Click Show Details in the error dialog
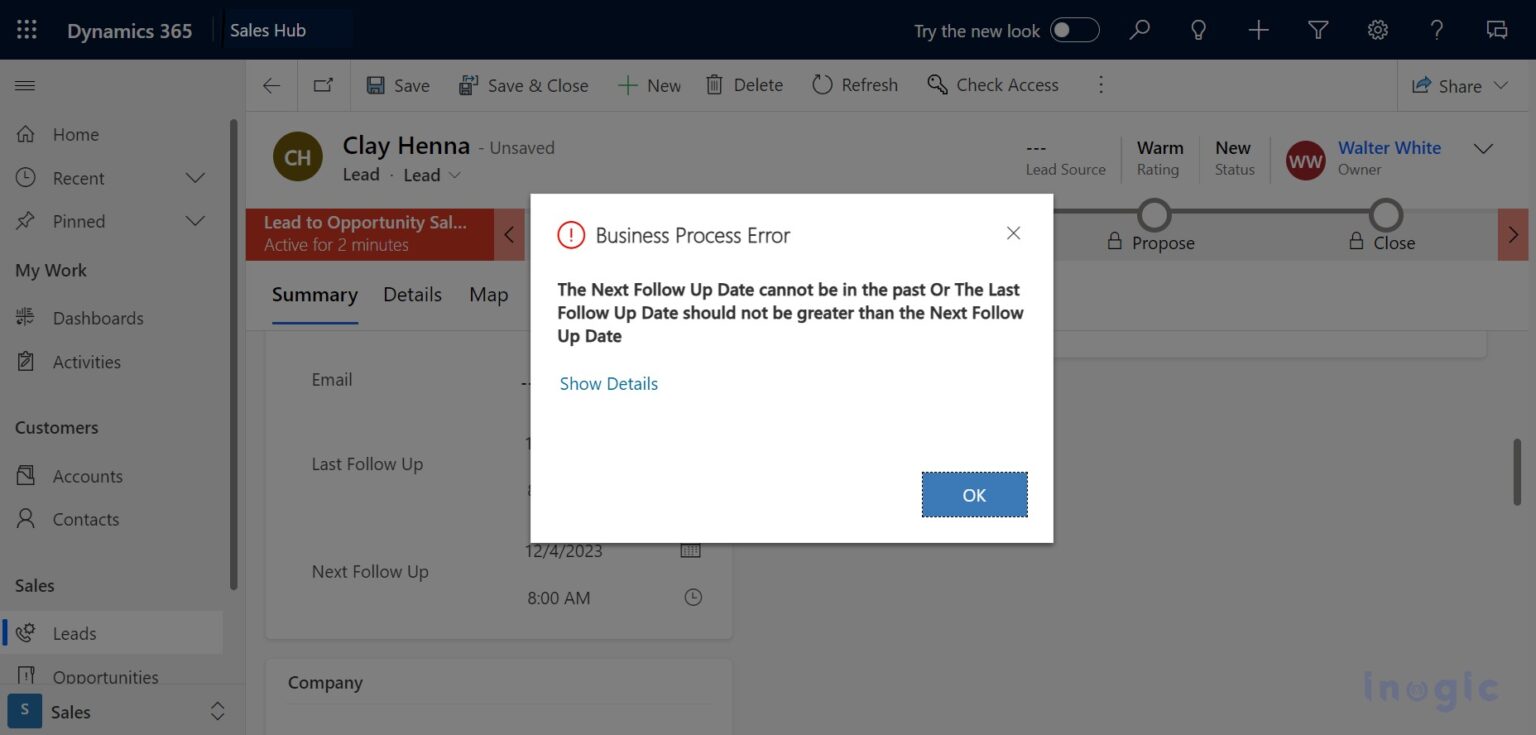 tap(608, 383)
